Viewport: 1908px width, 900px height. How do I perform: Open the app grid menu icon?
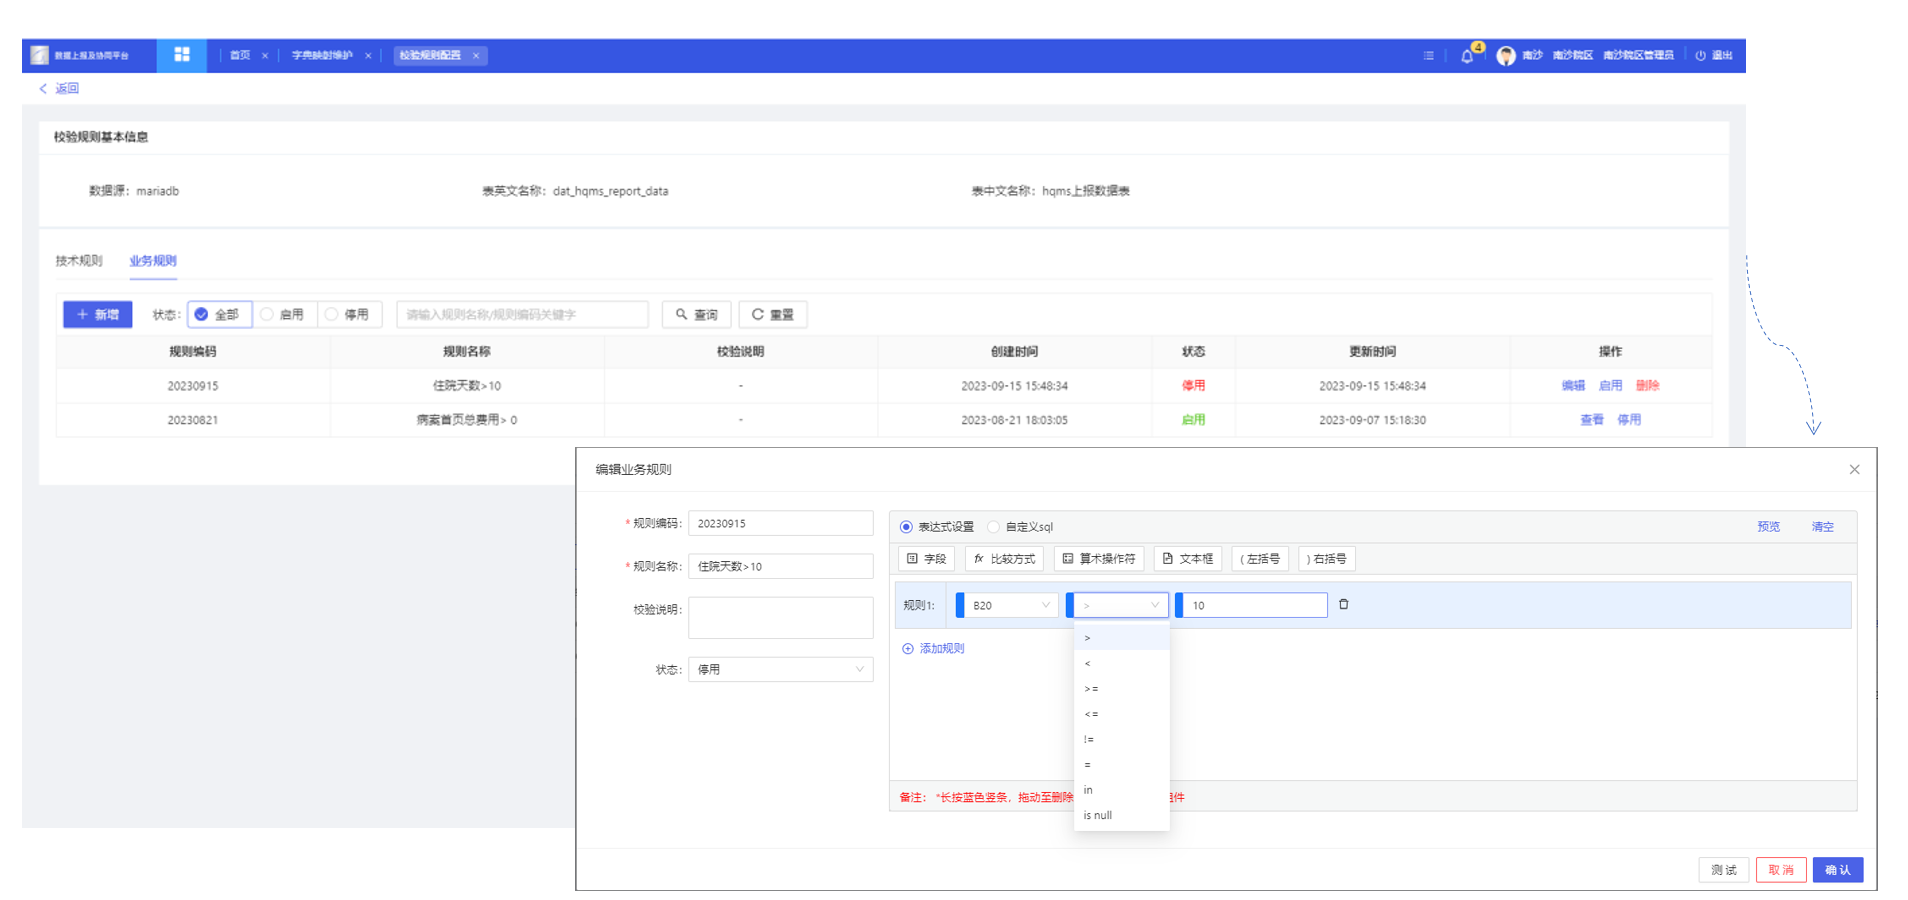point(182,55)
